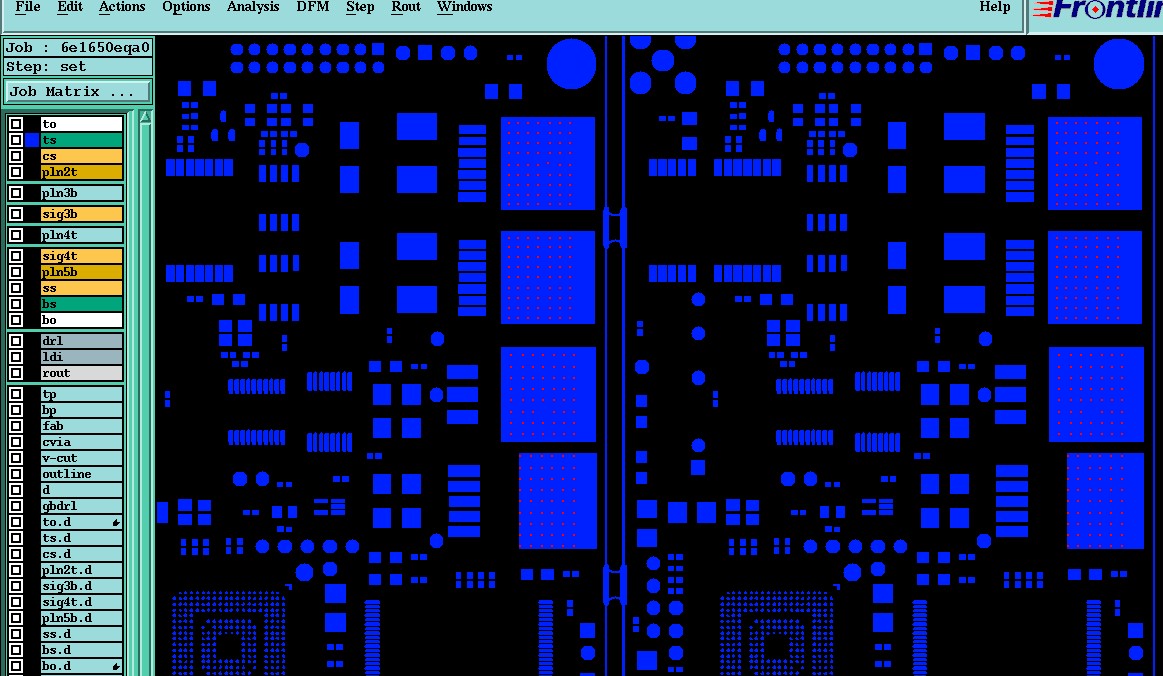The image size is (1163, 676).
Task: Select the cvia layer name
Action: pyautogui.click(x=82, y=442)
